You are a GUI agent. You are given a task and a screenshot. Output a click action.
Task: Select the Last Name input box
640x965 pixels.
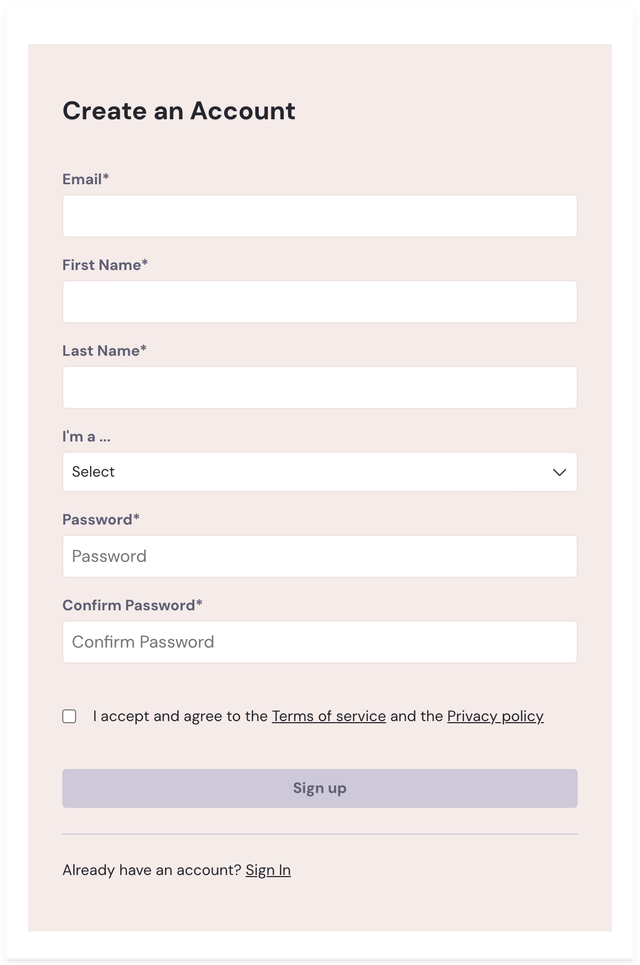(320, 387)
